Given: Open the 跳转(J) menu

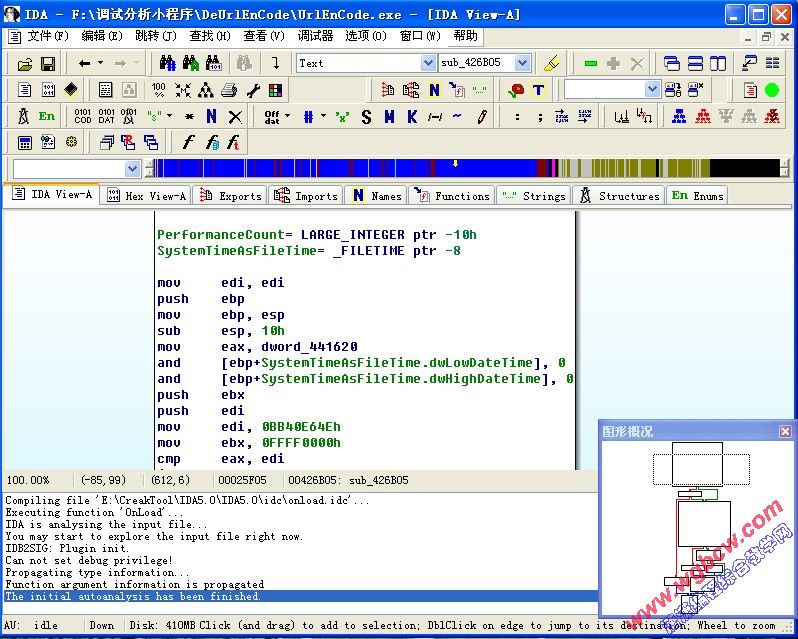Looking at the screenshot, I should (156, 36).
